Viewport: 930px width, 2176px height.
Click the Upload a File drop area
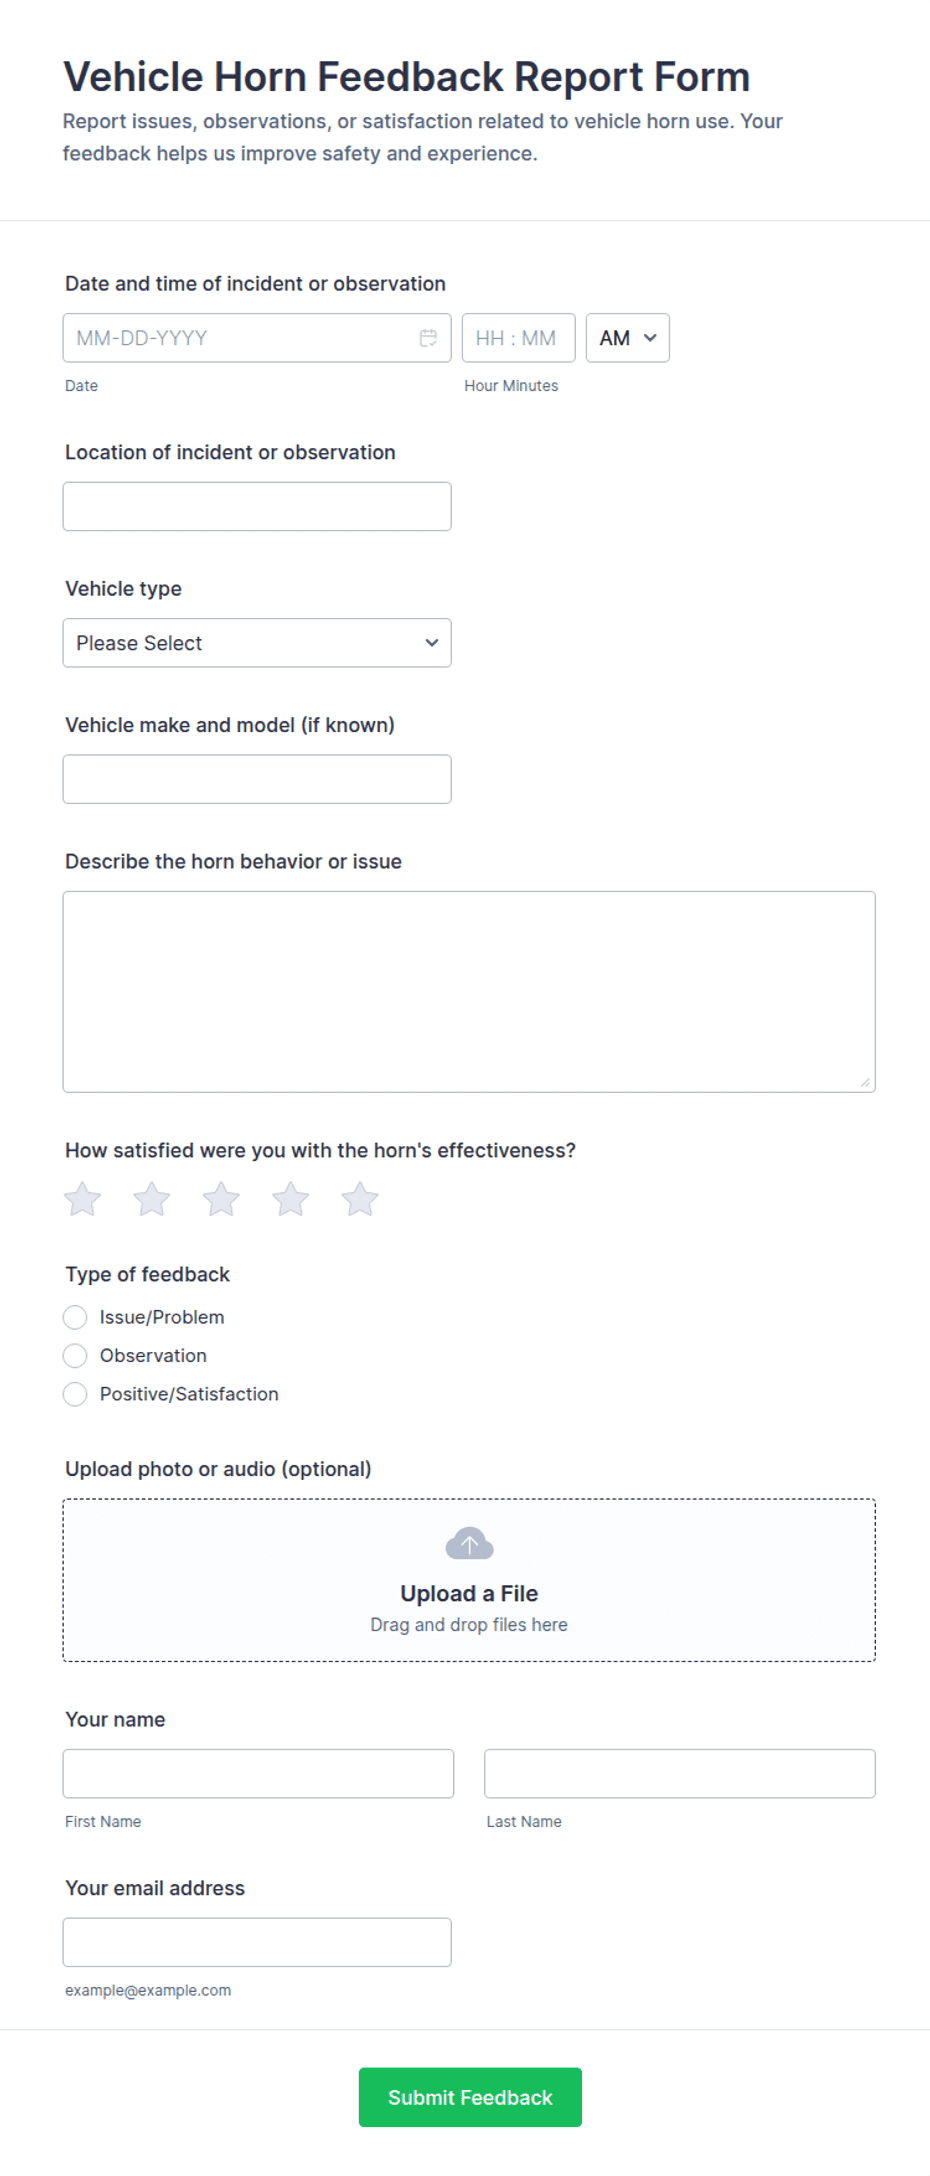[469, 1580]
